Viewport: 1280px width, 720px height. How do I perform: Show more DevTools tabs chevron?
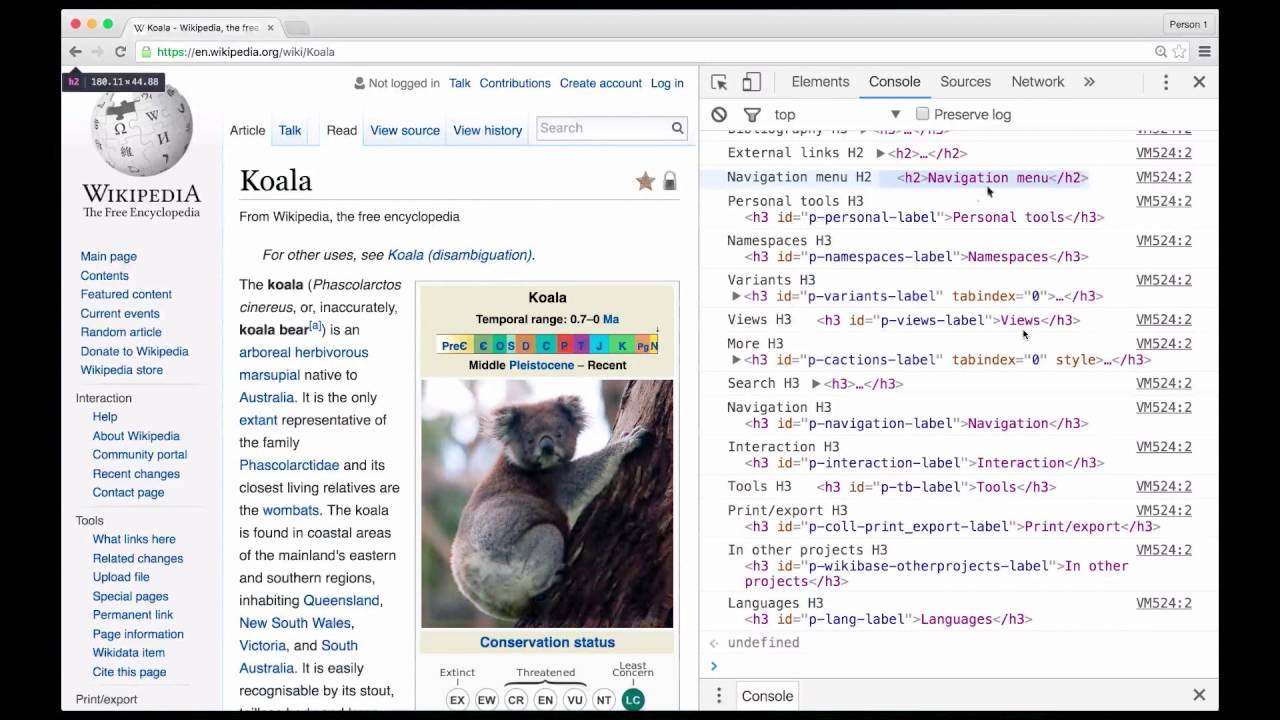pyautogui.click(x=1089, y=82)
